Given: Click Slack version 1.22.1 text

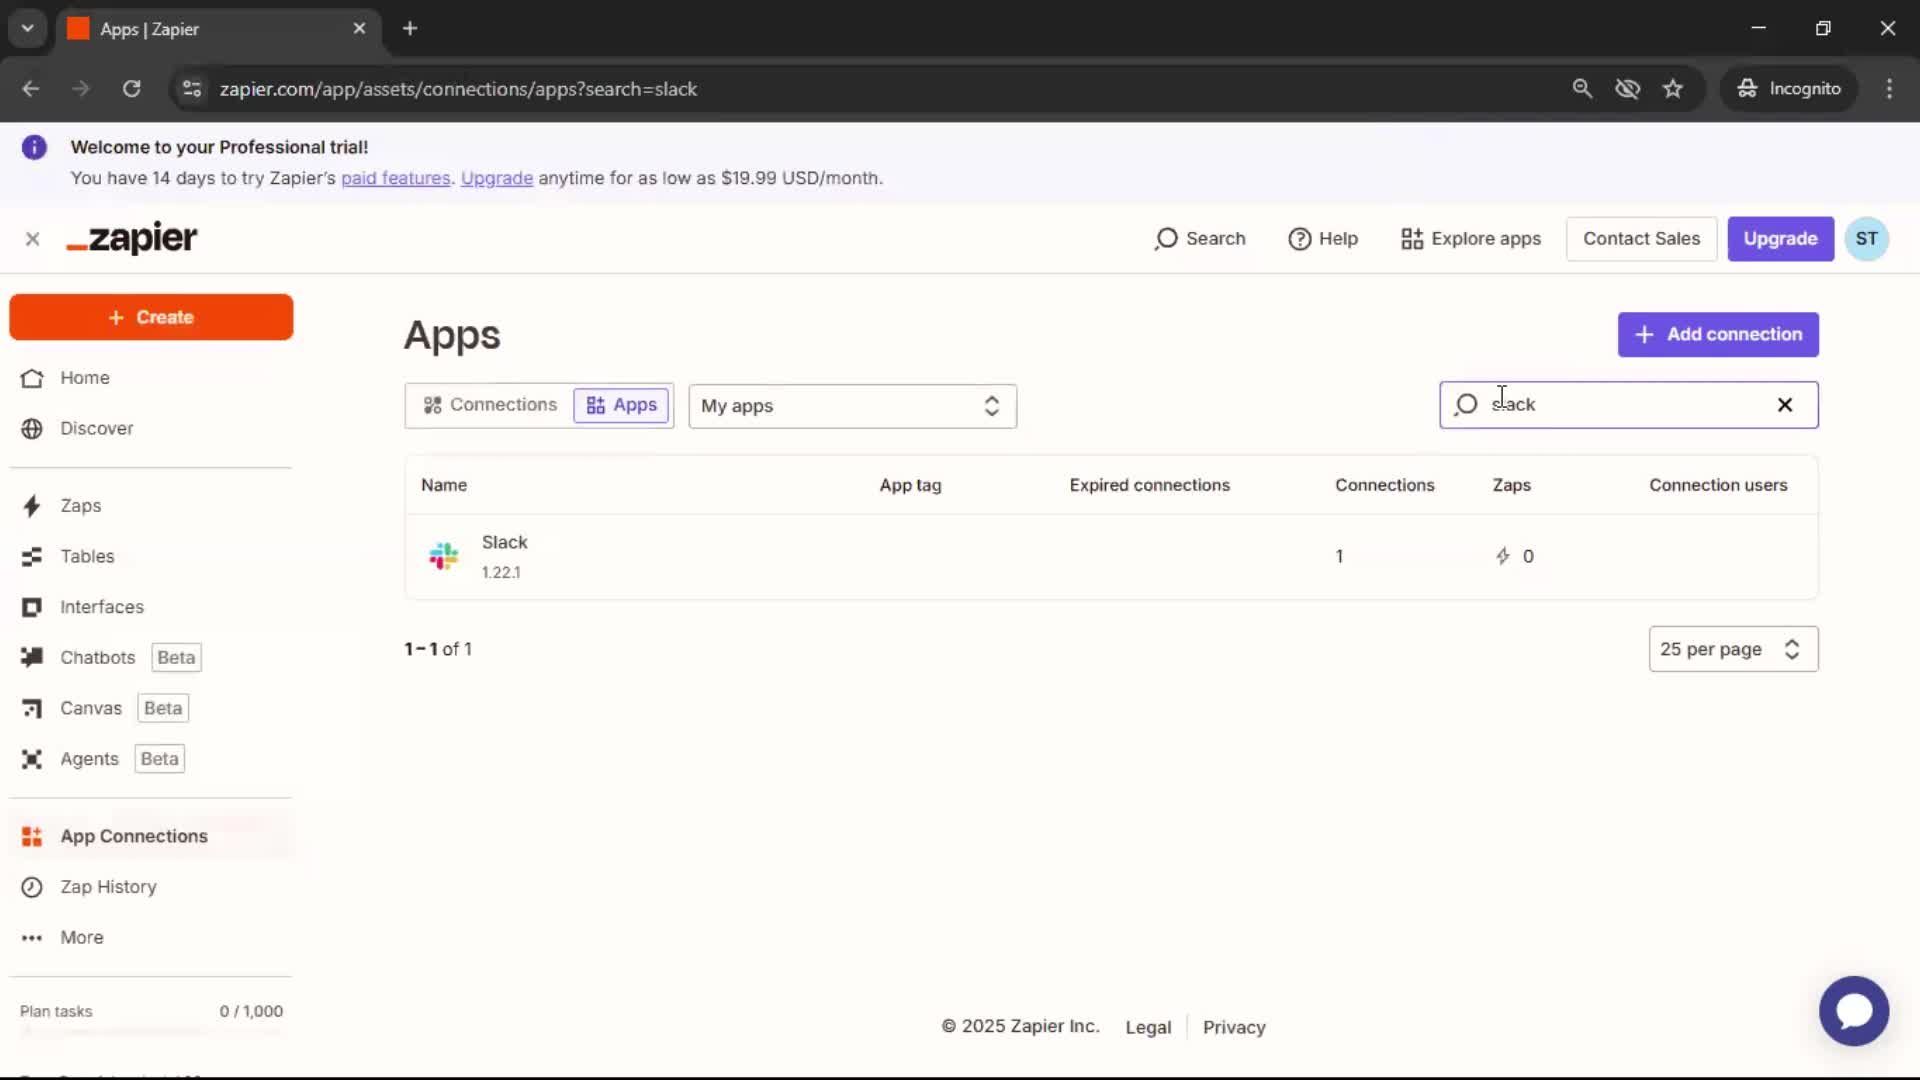Looking at the screenshot, I should [501, 573].
